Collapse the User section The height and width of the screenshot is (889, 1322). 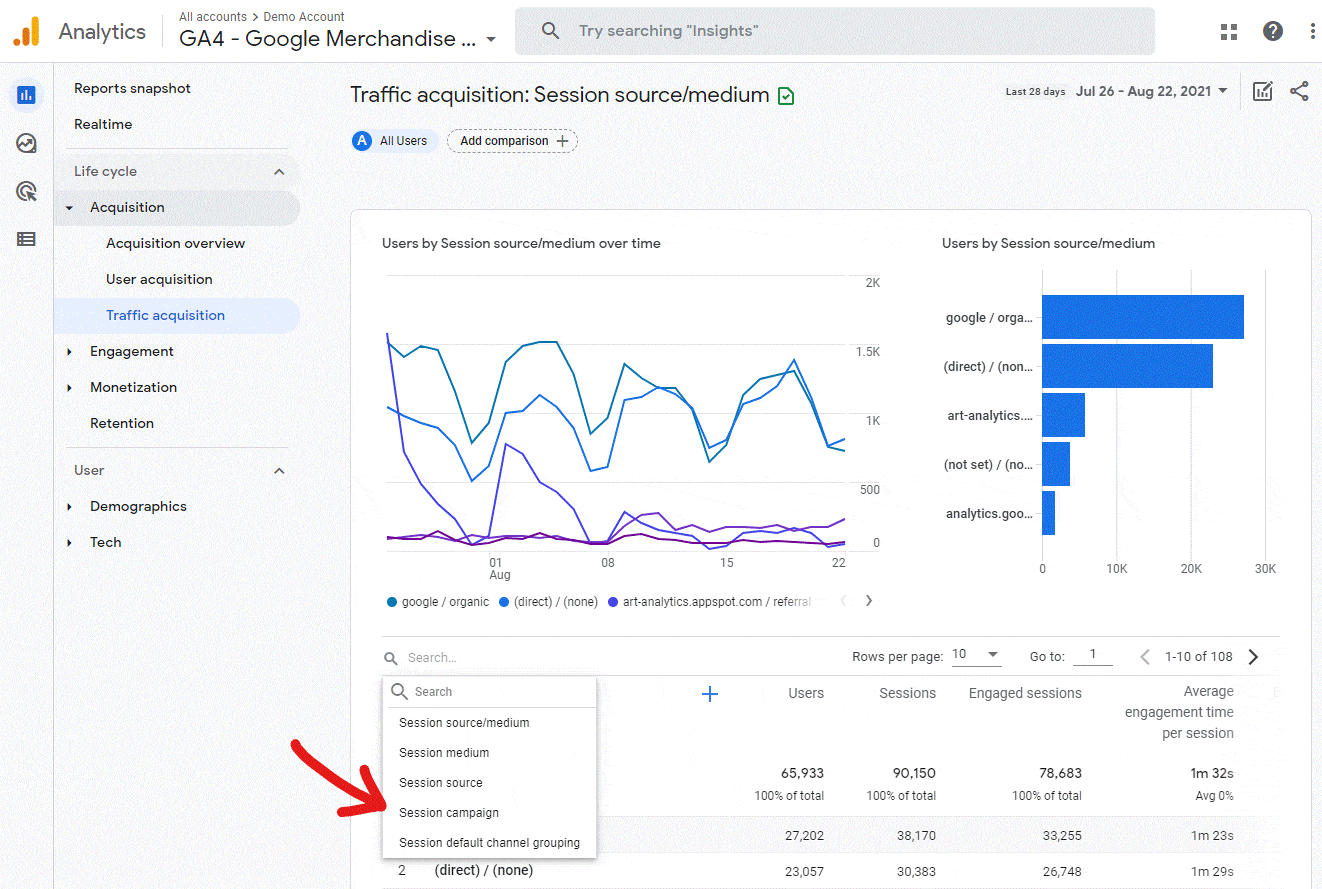pos(279,470)
